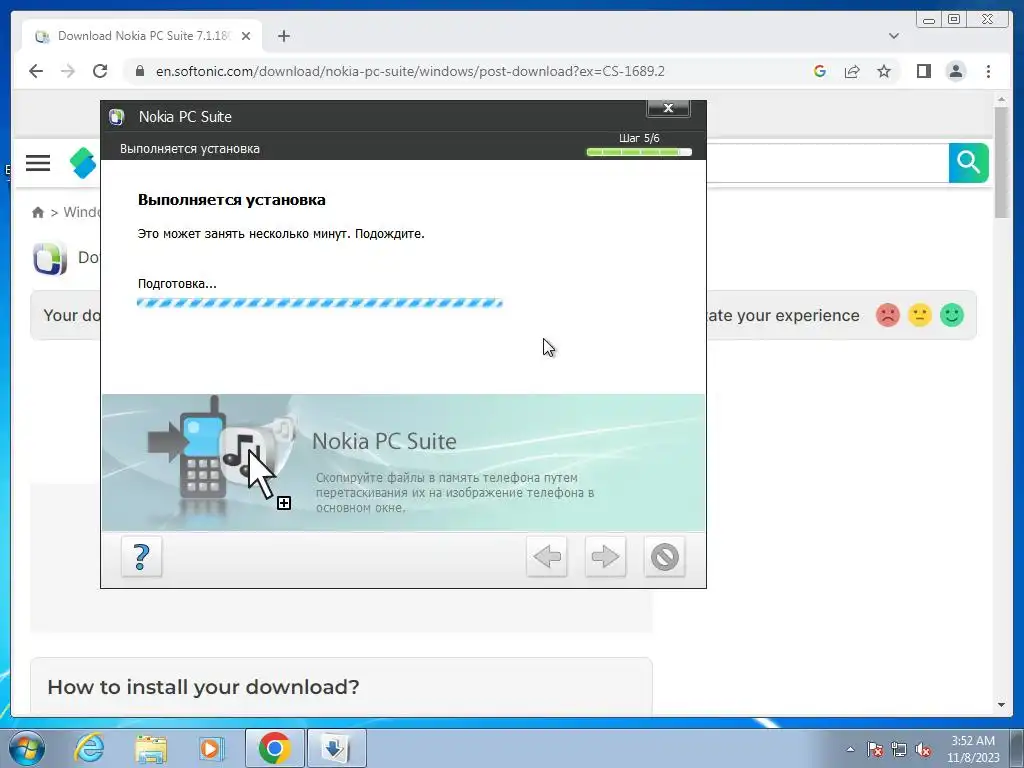Open Windows Media Player from taskbar
Viewport: 1024px width, 768px height.
coord(211,748)
